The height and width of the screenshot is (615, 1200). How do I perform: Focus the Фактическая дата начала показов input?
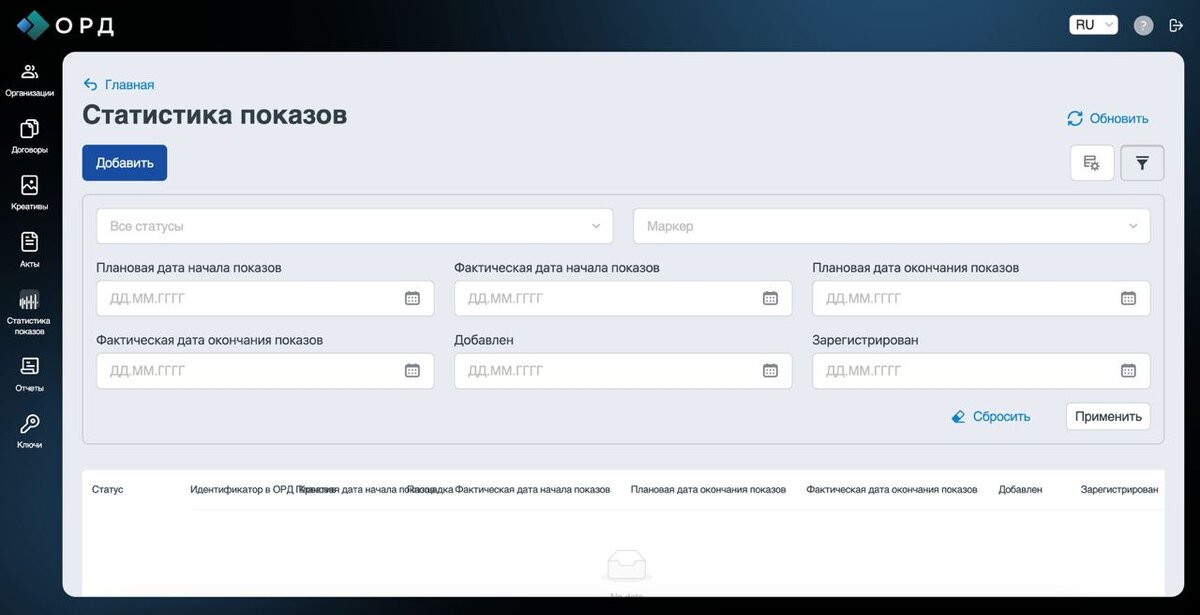pyautogui.click(x=623, y=298)
